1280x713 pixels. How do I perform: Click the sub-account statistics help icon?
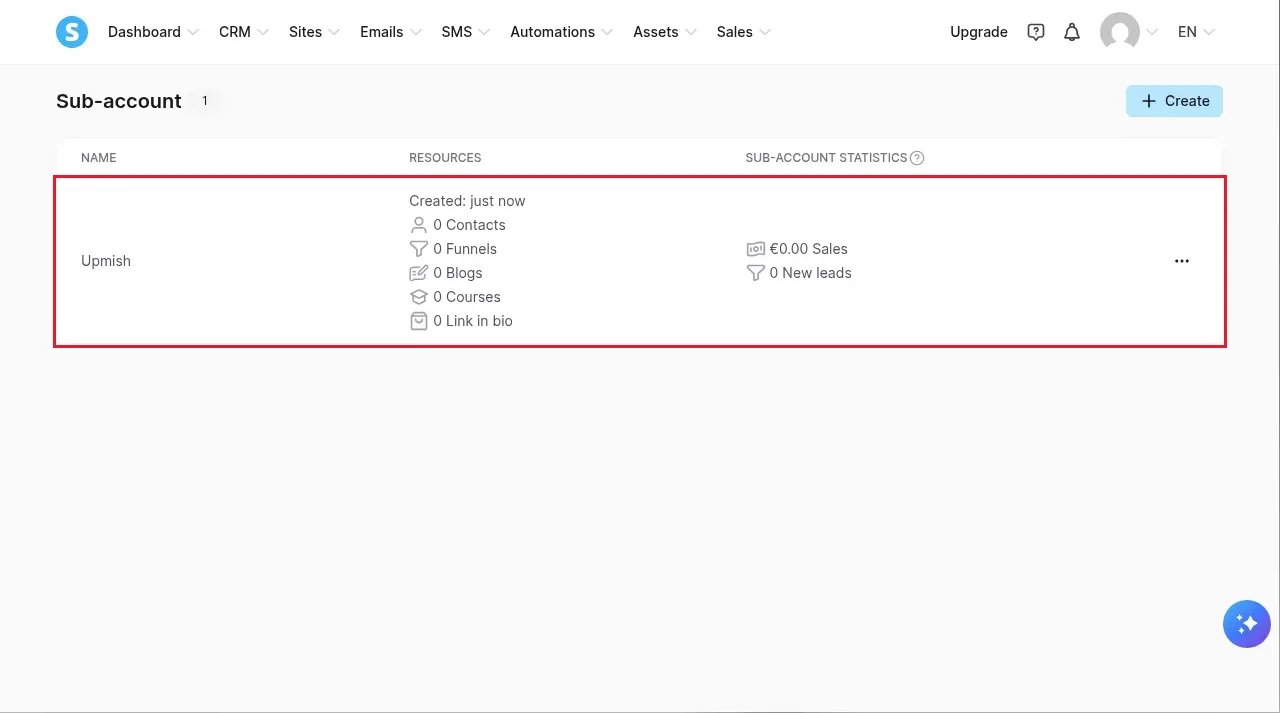[x=917, y=158]
